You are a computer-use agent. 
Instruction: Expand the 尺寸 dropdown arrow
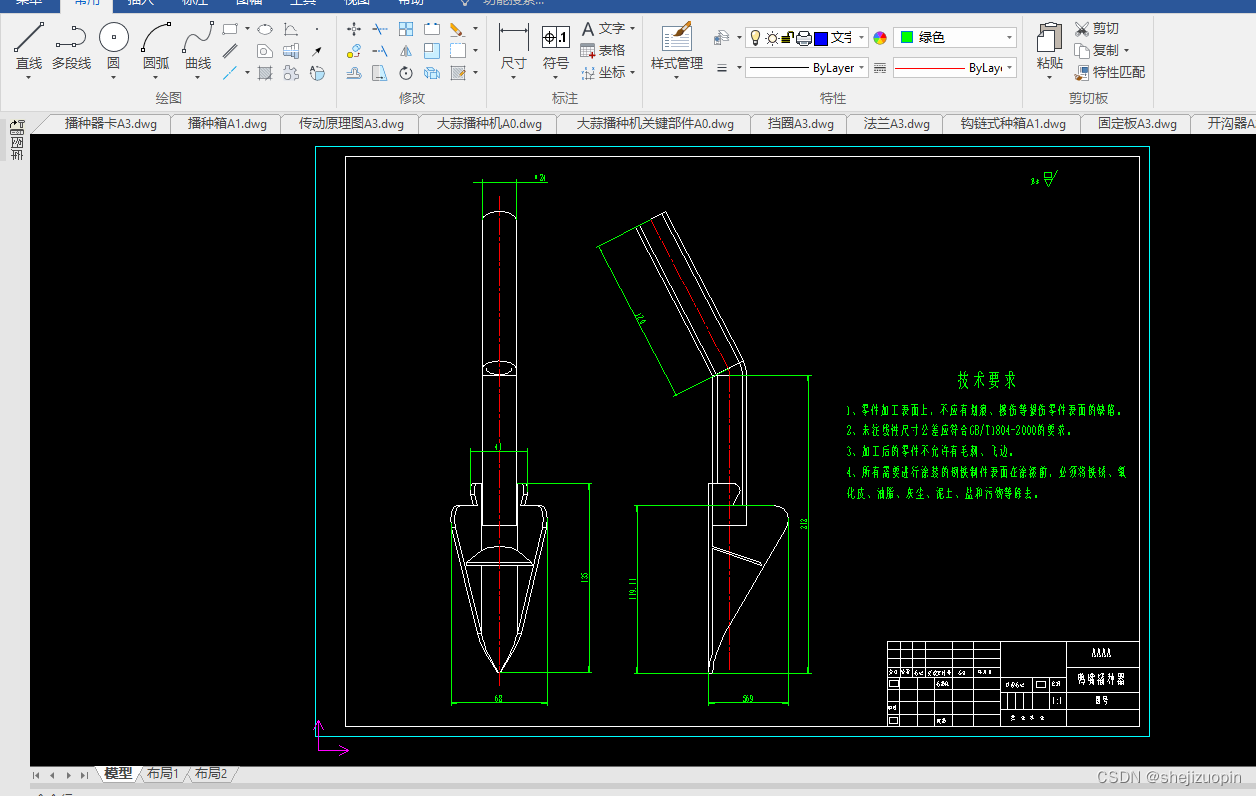click(x=513, y=77)
